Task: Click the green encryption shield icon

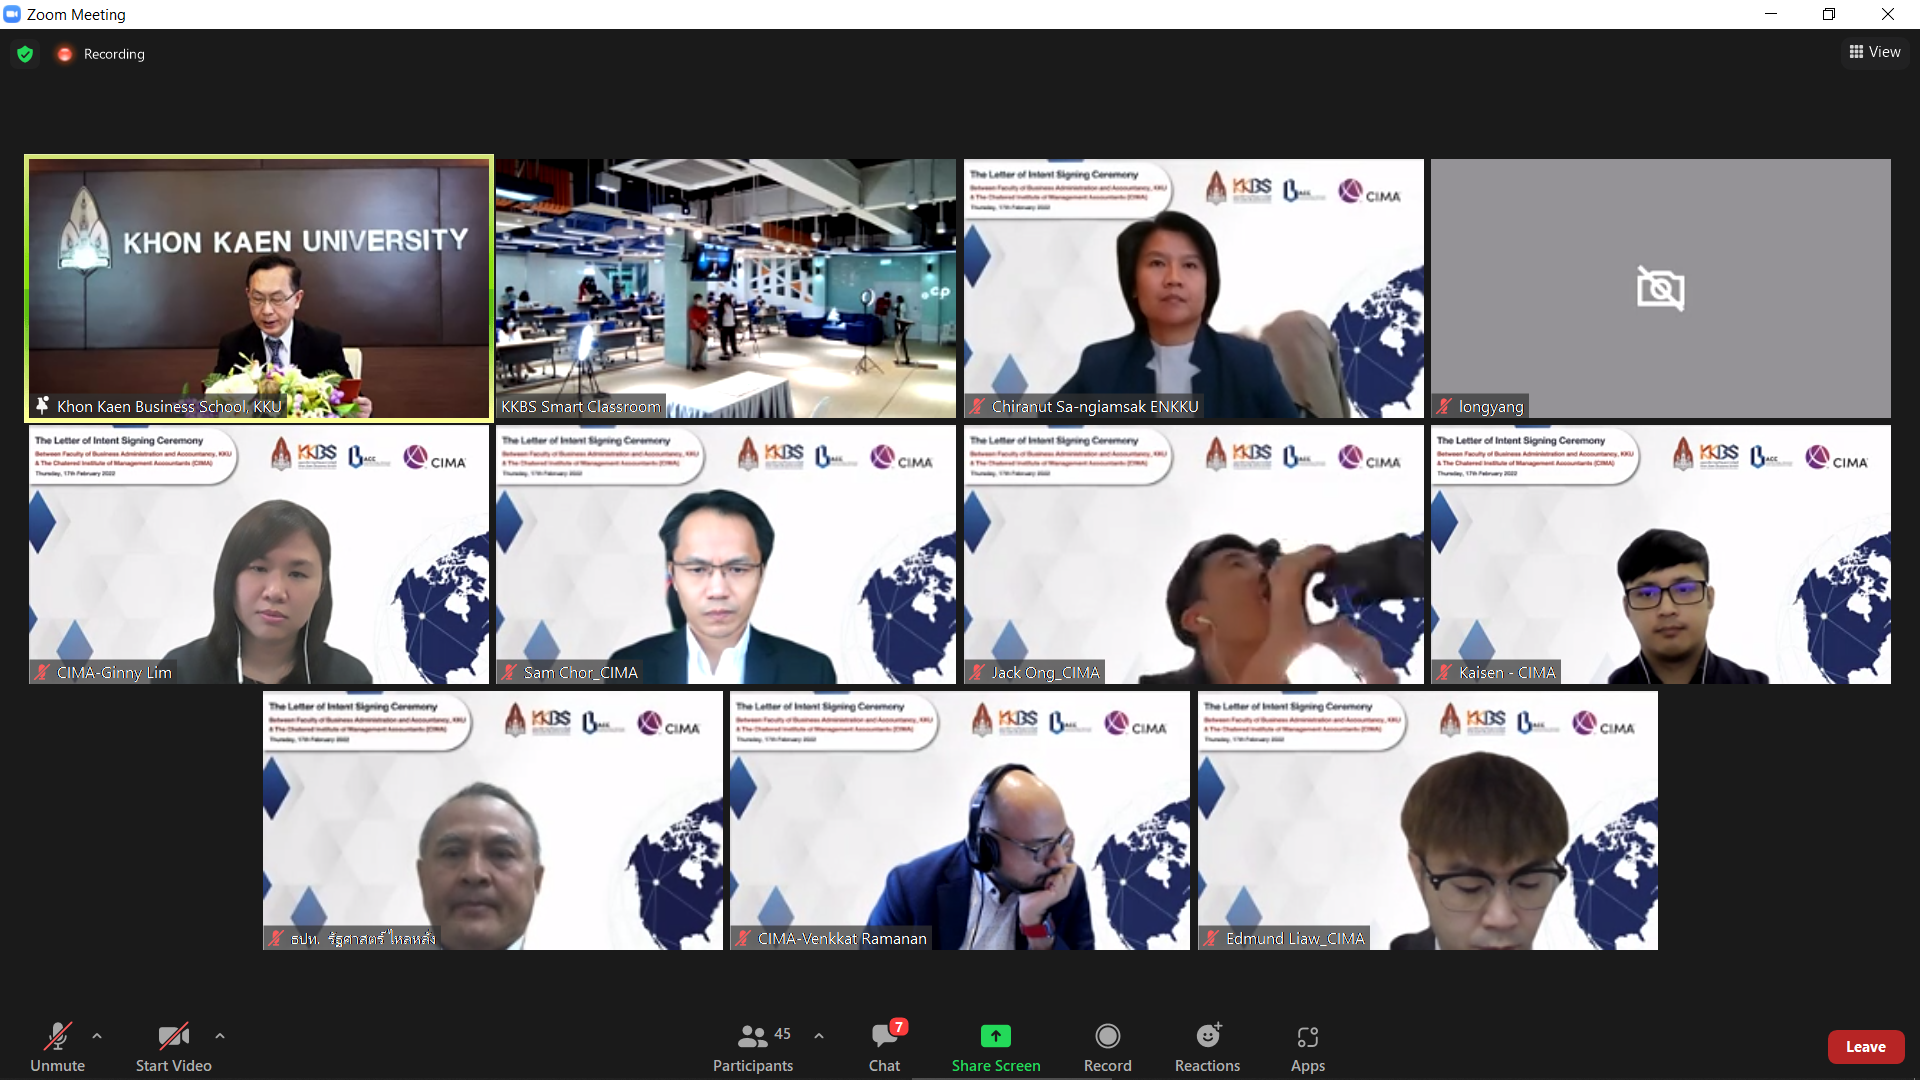Action: [25, 54]
